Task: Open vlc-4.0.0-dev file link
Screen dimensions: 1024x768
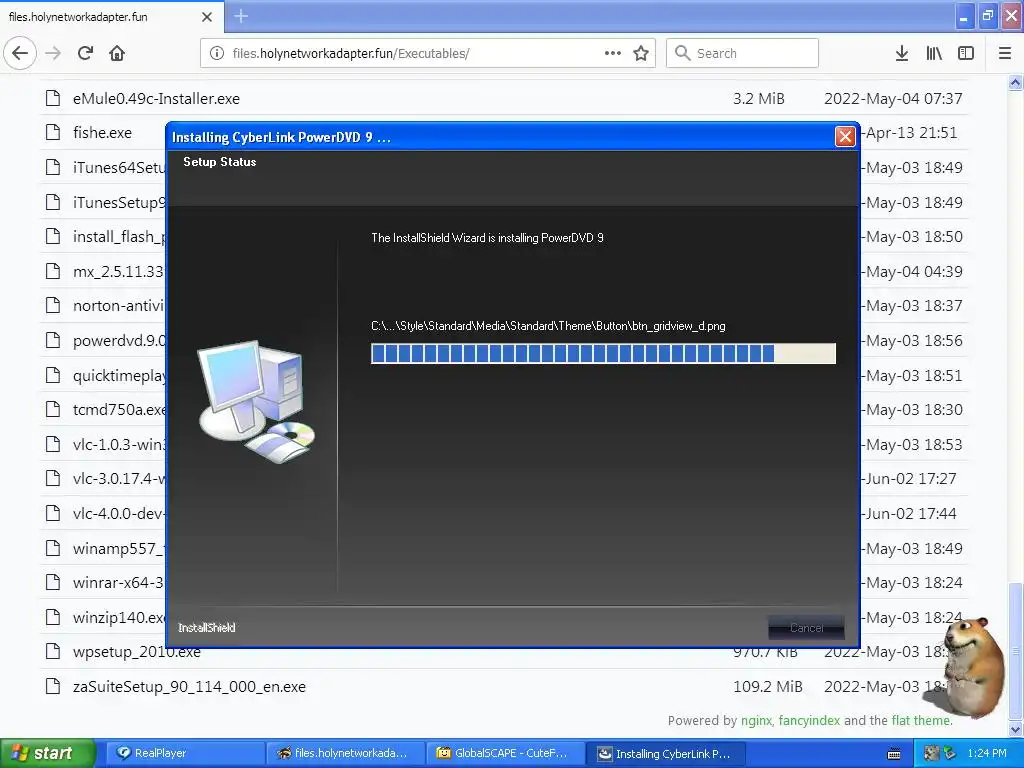Action: [x=119, y=514]
